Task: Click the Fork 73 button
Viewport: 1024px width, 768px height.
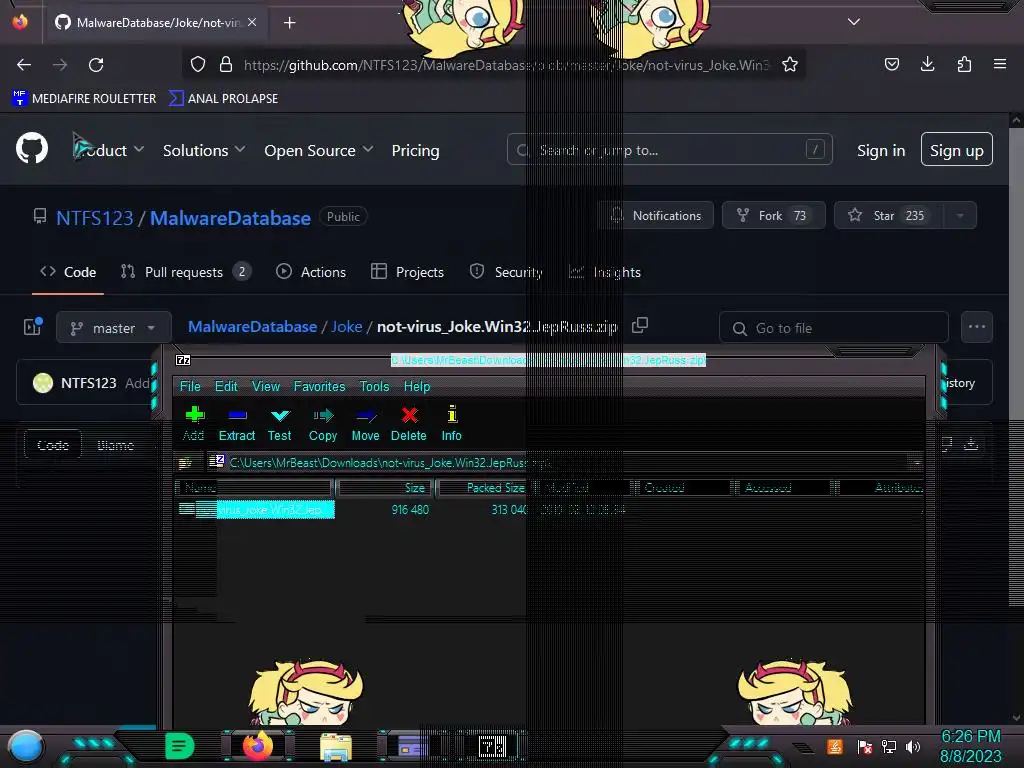Action: point(773,216)
